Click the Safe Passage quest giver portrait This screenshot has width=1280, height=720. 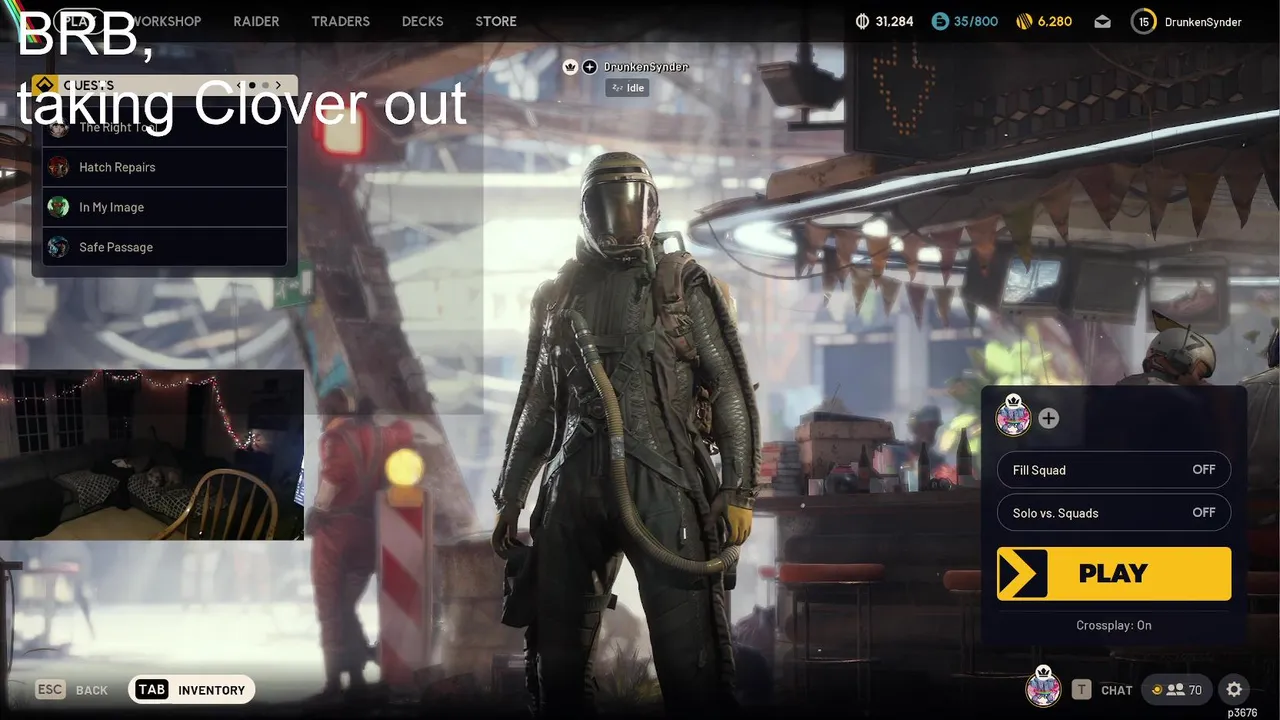[x=59, y=247]
